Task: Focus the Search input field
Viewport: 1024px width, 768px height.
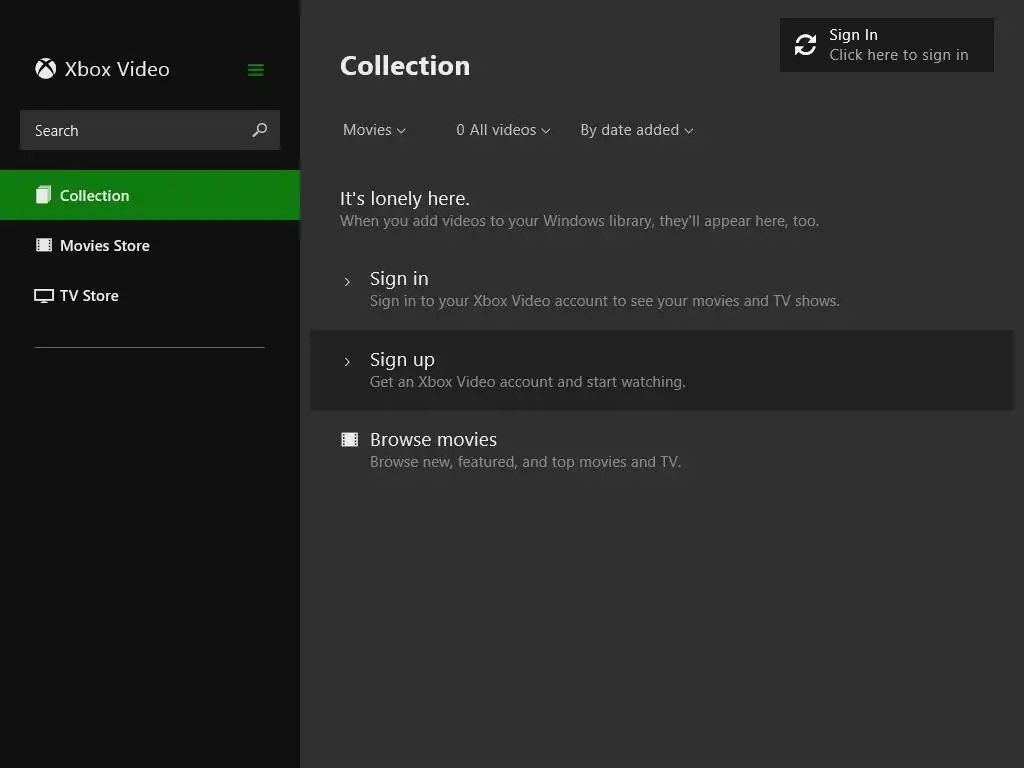Action: pyautogui.click(x=135, y=131)
